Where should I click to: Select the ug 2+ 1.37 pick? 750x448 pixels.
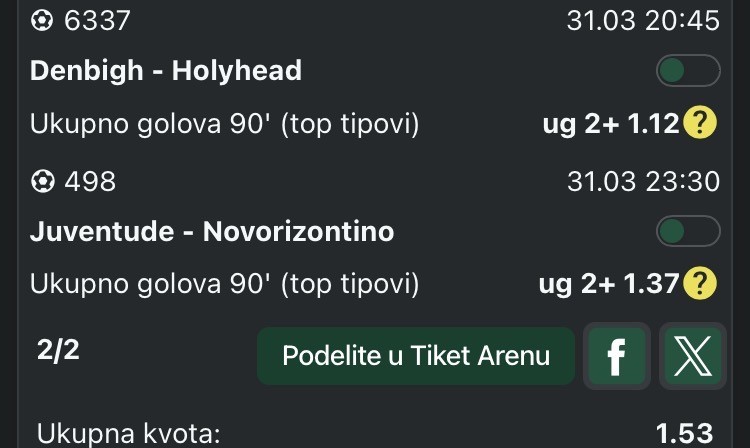click(x=609, y=285)
